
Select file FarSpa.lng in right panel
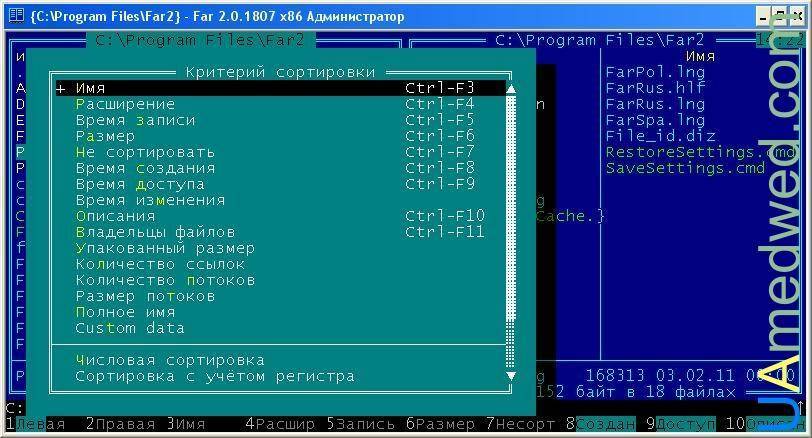655,120
